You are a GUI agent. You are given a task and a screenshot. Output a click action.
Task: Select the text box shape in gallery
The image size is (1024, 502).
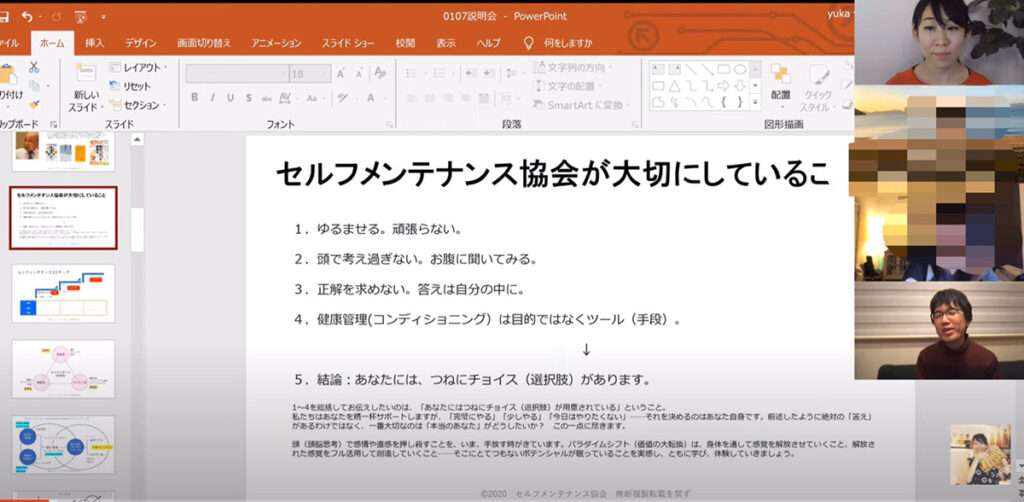tap(658, 69)
